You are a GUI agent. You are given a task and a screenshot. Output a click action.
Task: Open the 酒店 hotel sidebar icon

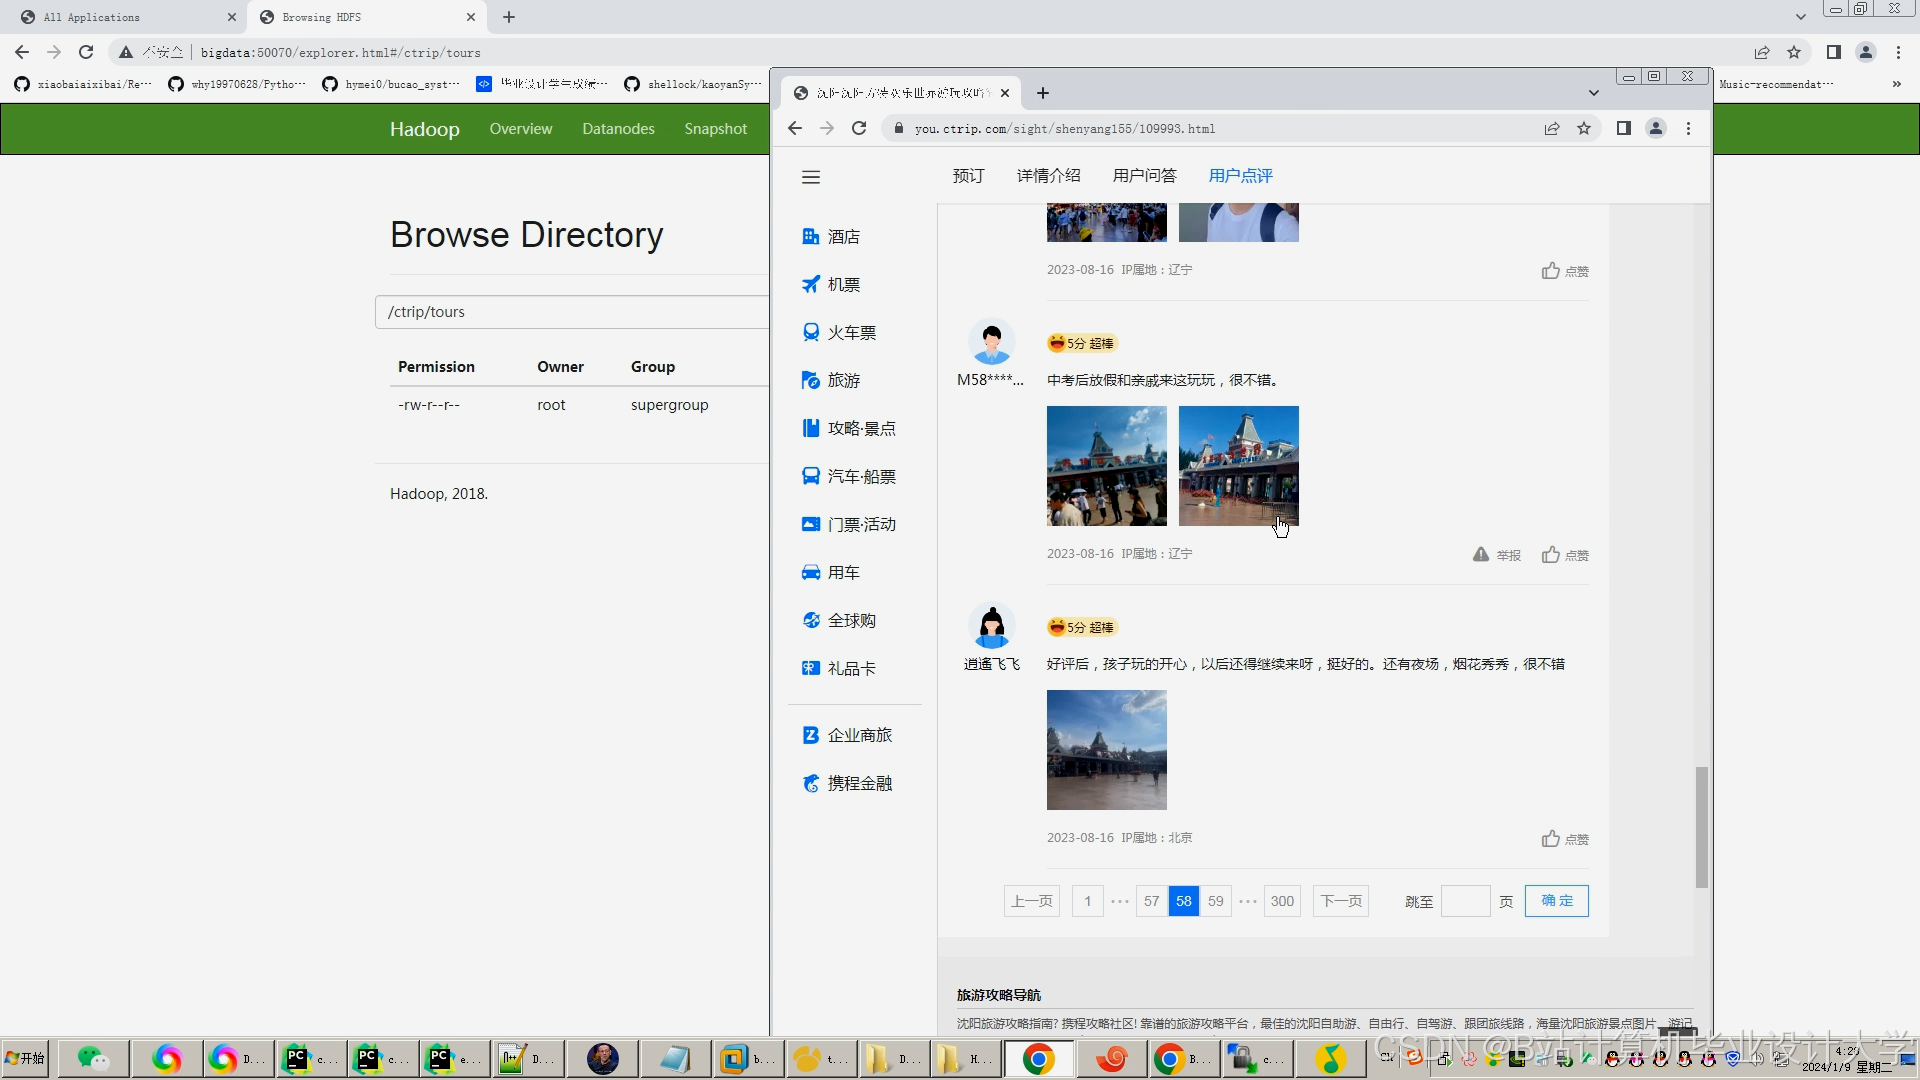pos(811,237)
